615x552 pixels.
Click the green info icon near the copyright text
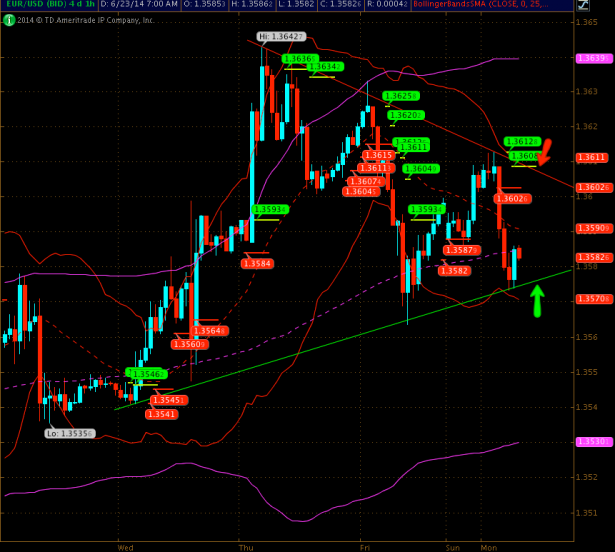tap(8, 19)
